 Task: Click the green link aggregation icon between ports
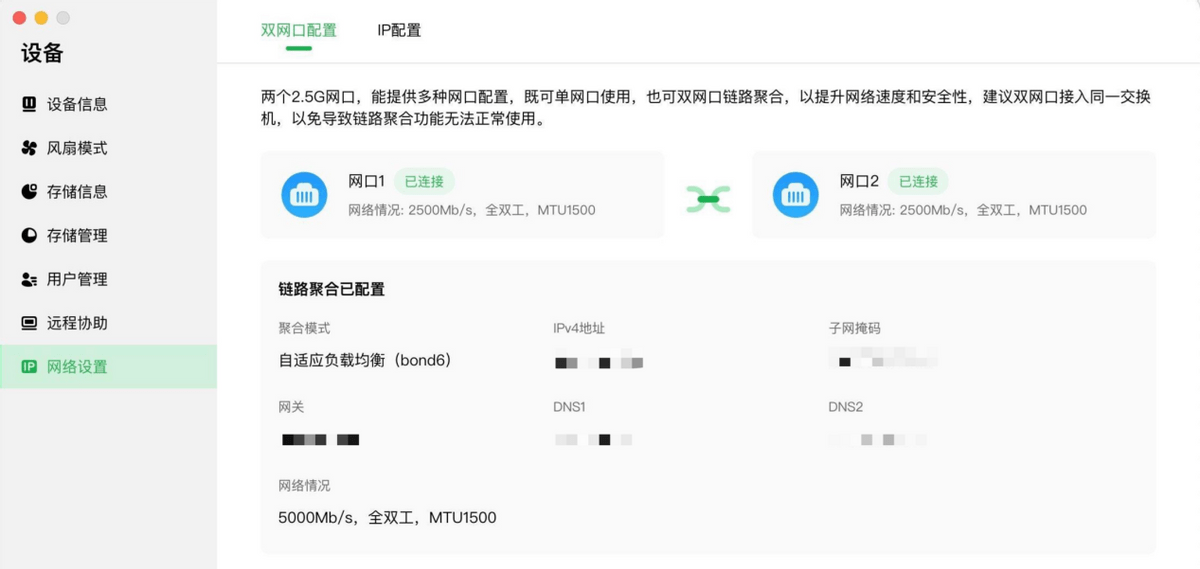click(x=708, y=198)
